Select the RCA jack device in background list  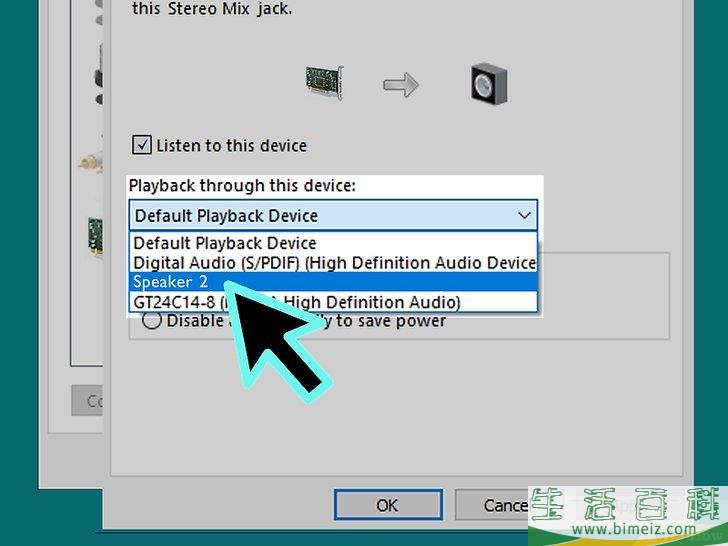(x=90, y=157)
